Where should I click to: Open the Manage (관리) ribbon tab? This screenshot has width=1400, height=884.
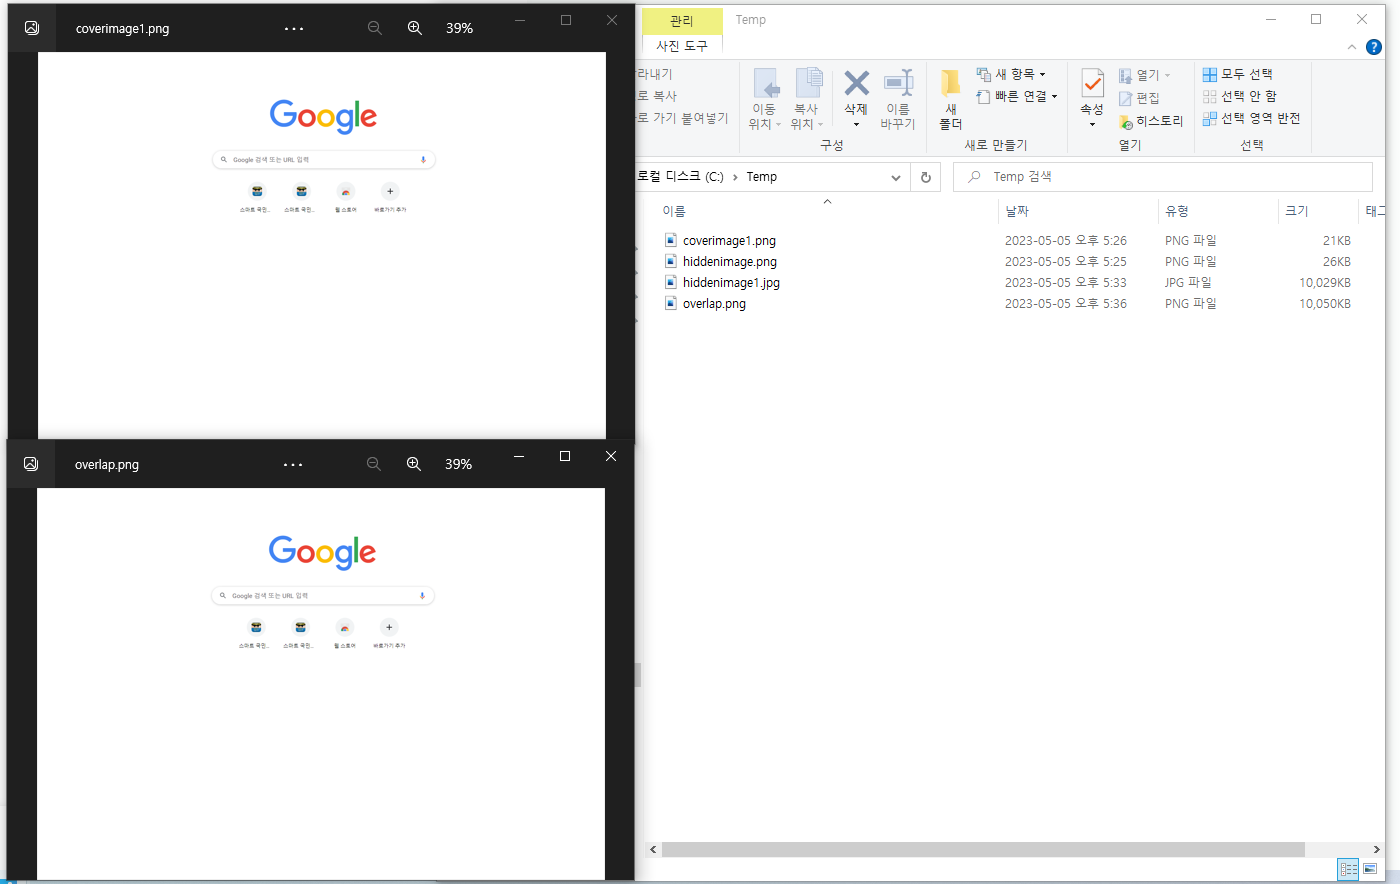click(x=682, y=21)
